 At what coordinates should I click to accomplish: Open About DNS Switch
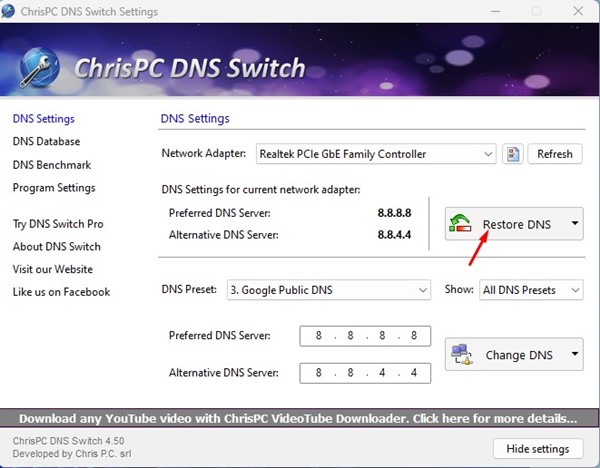56,247
